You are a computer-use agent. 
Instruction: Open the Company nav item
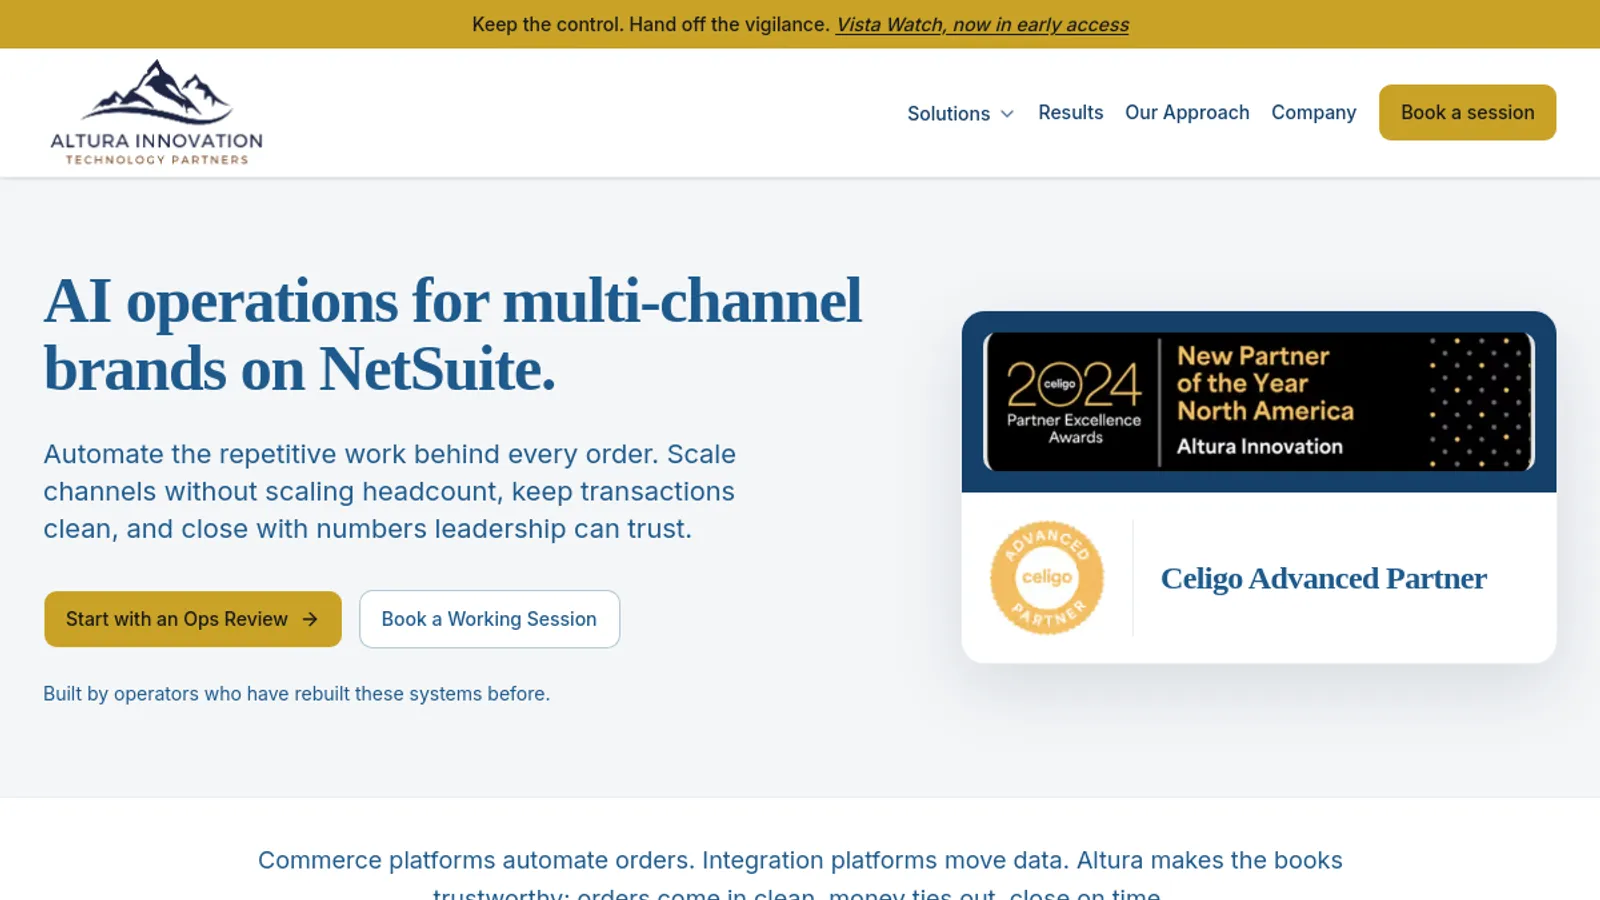coord(1313,113)
